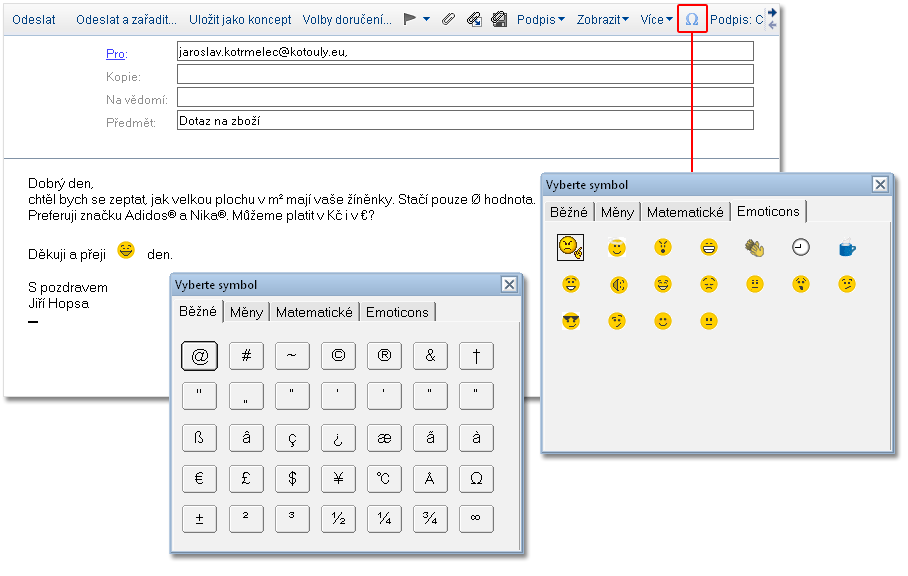Click the Omega insert symbol icon in toolbar

point(691,19)
